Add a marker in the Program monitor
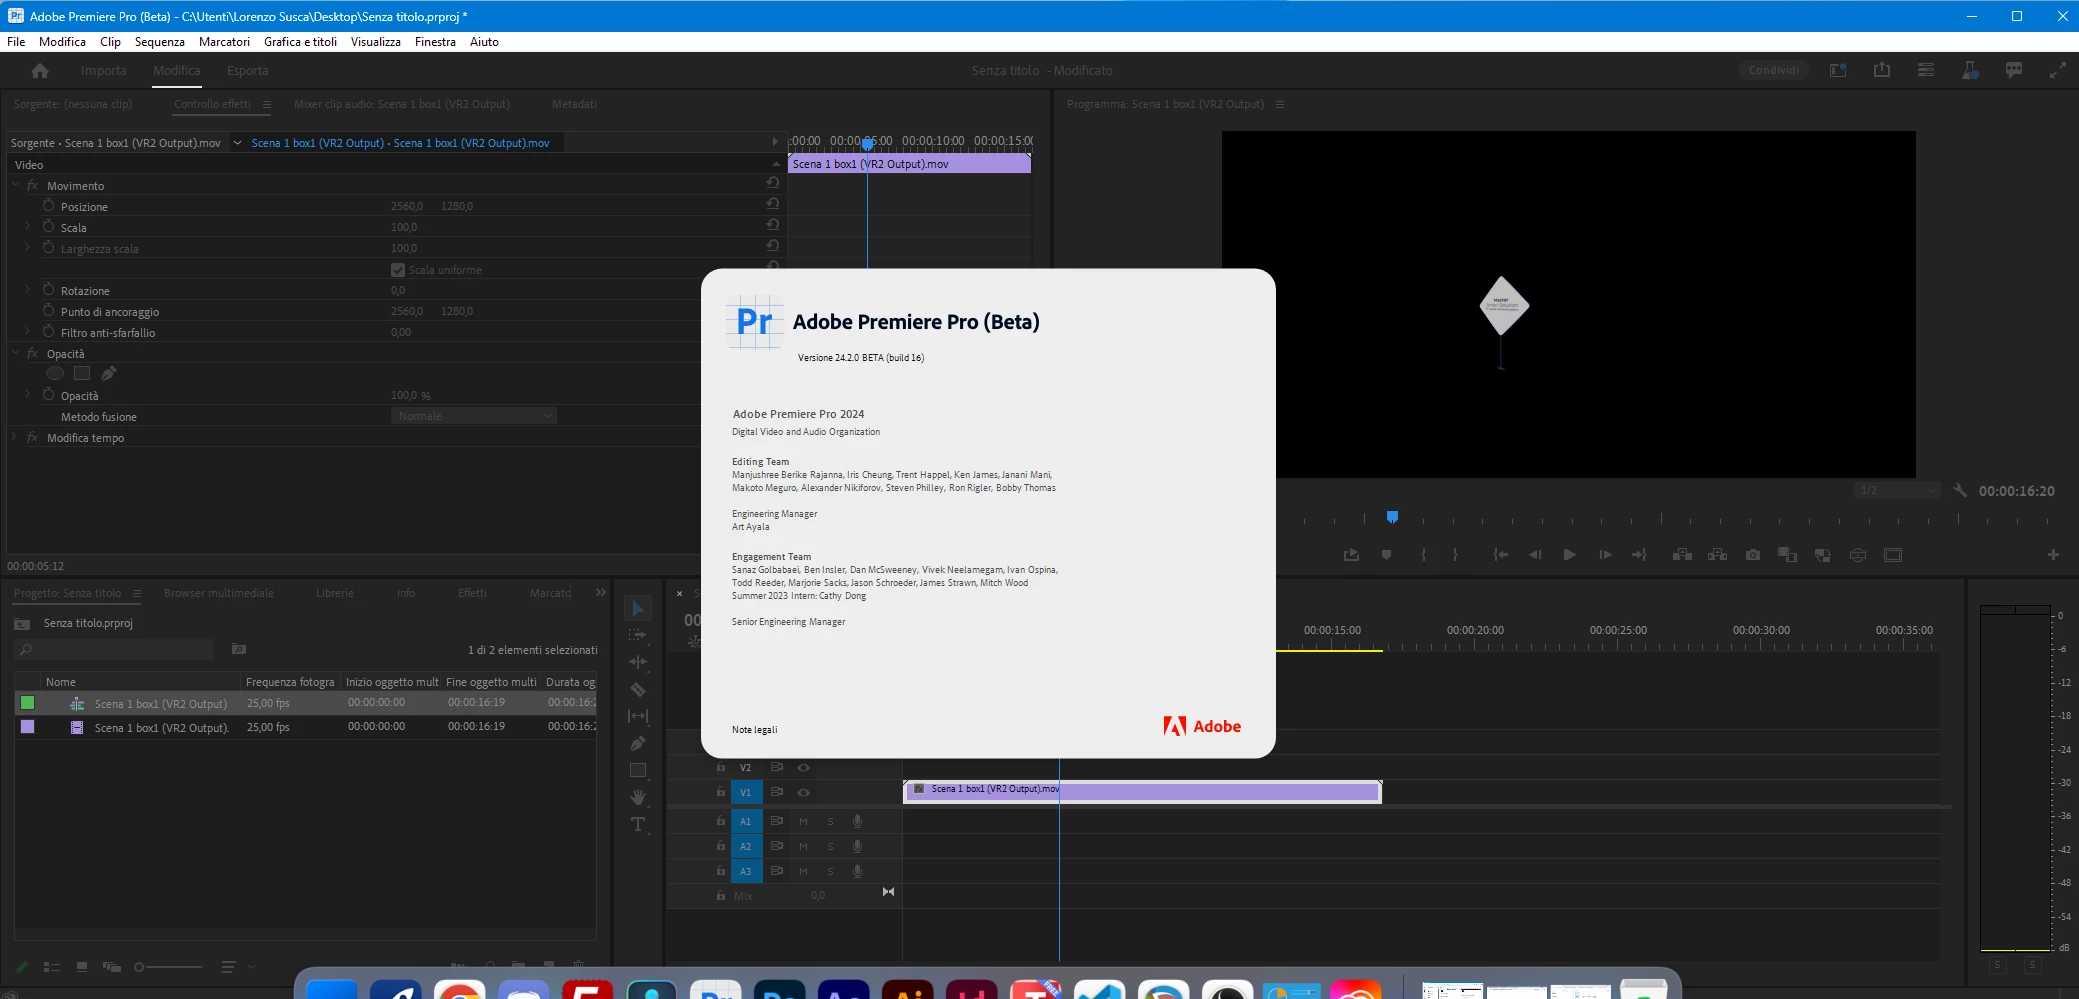 (x=1386, y=555)
